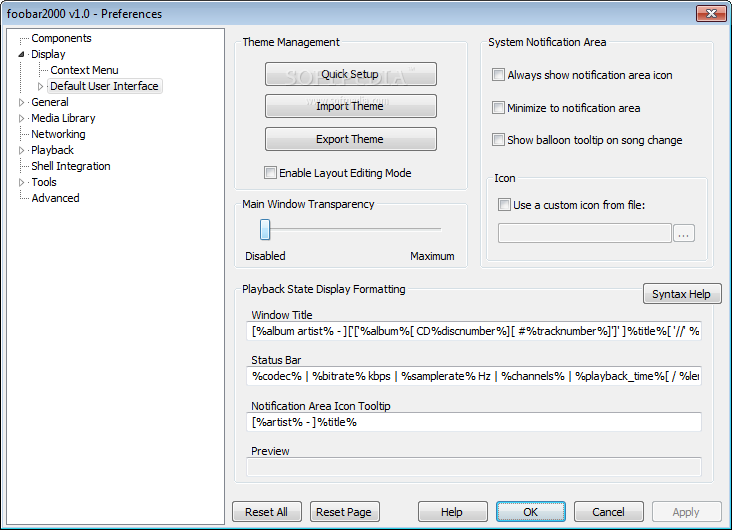Select Default User Interface tree item
Screen dimensions: 732x530
[x=104, y=86]
